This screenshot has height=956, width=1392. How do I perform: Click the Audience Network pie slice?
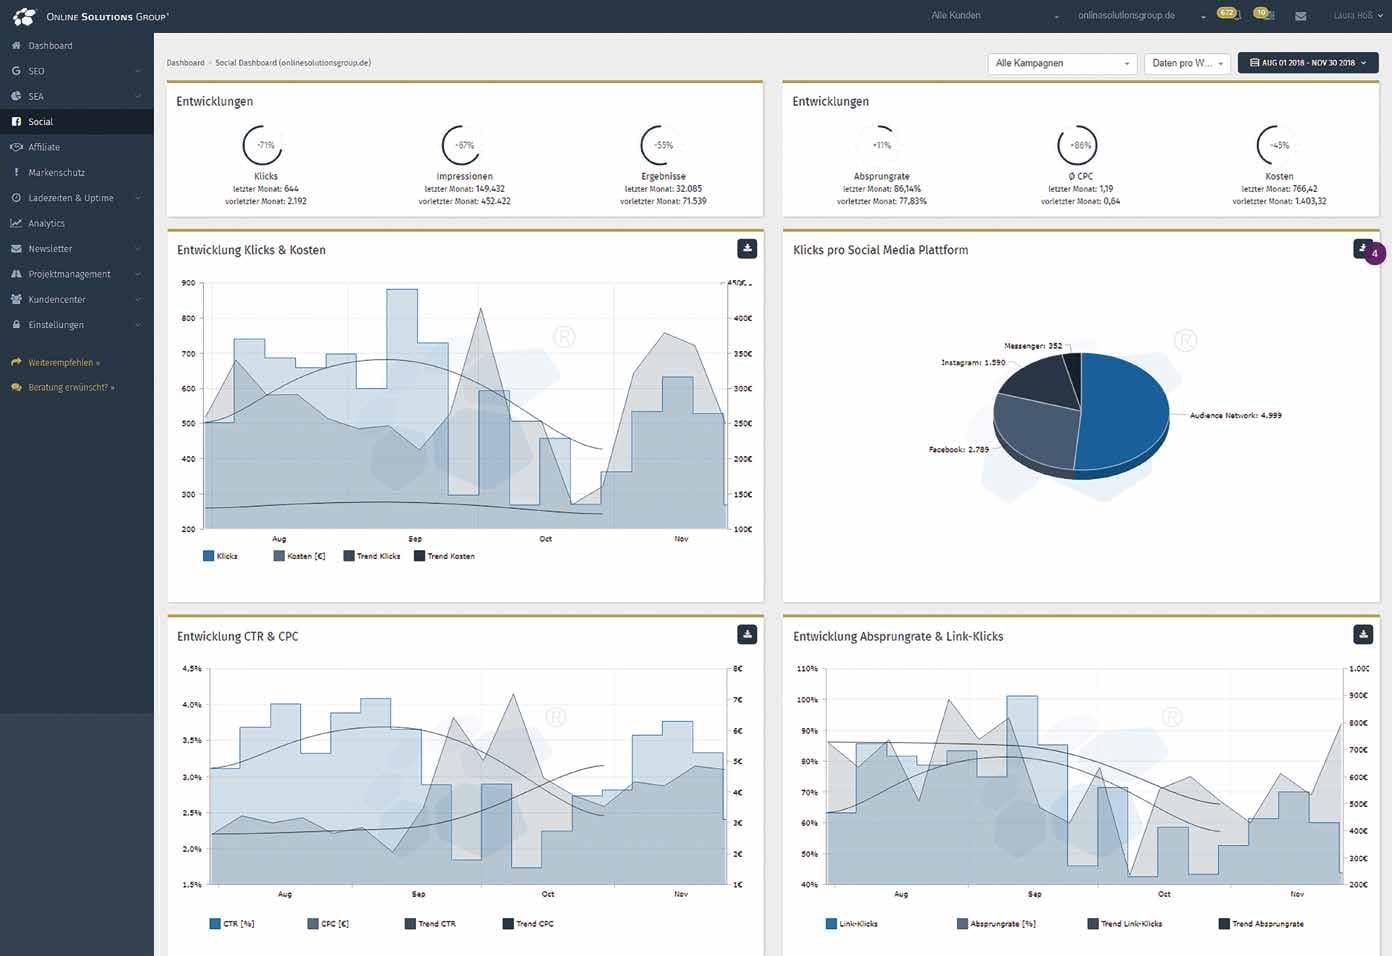click(x=1125, y=410)
